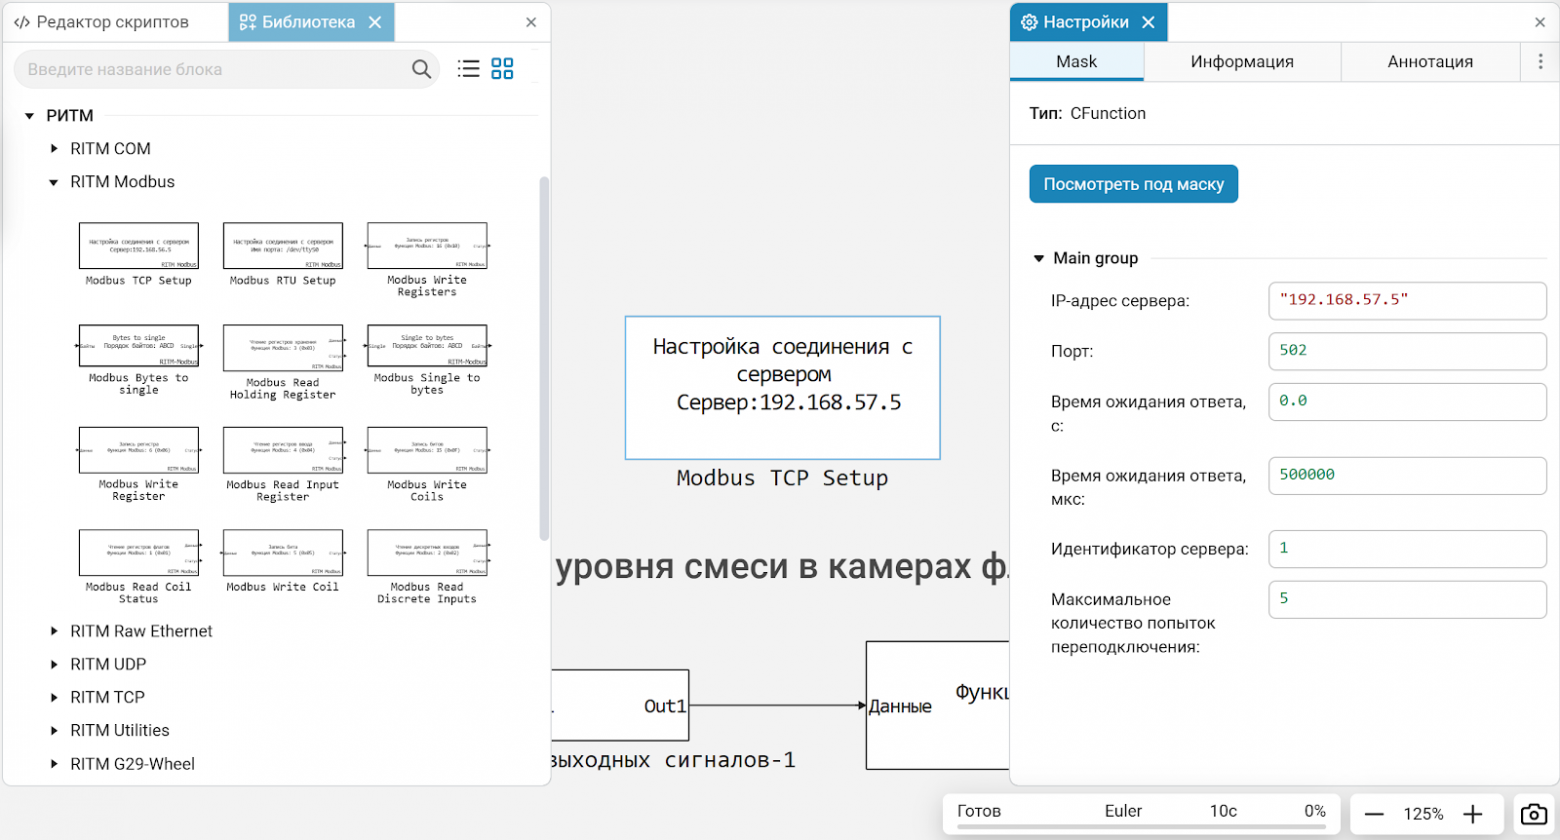Collapse the RITM Modbus category

point(53,181)
